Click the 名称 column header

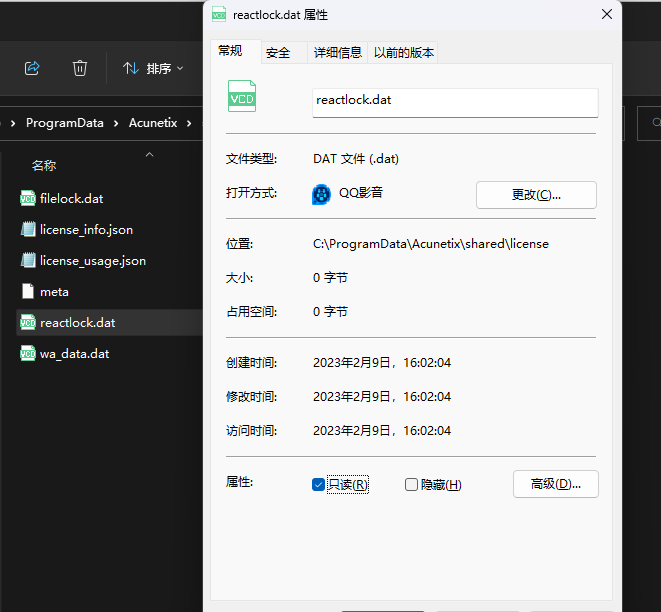[x=44, y=166]
